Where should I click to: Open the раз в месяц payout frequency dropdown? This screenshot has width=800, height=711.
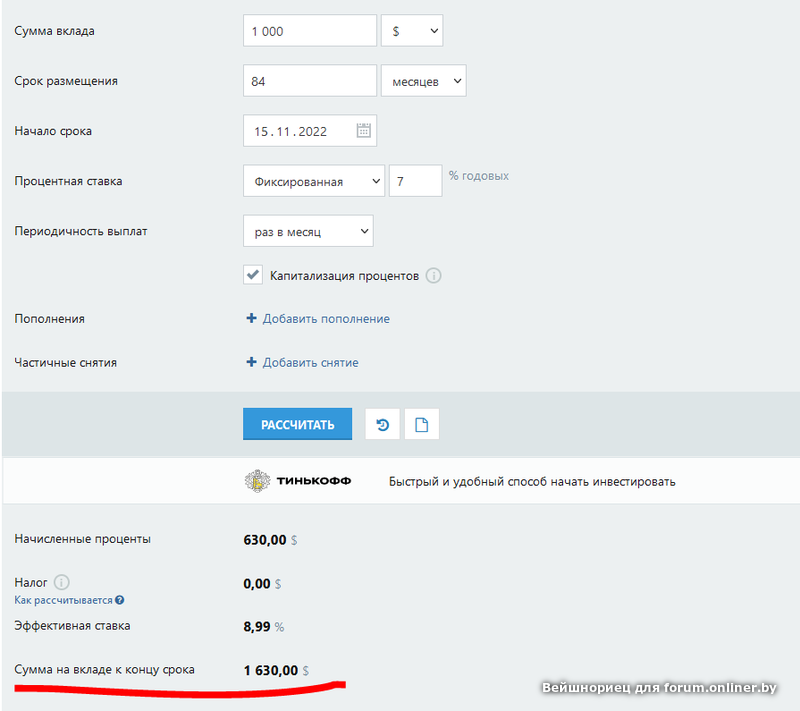308,231
